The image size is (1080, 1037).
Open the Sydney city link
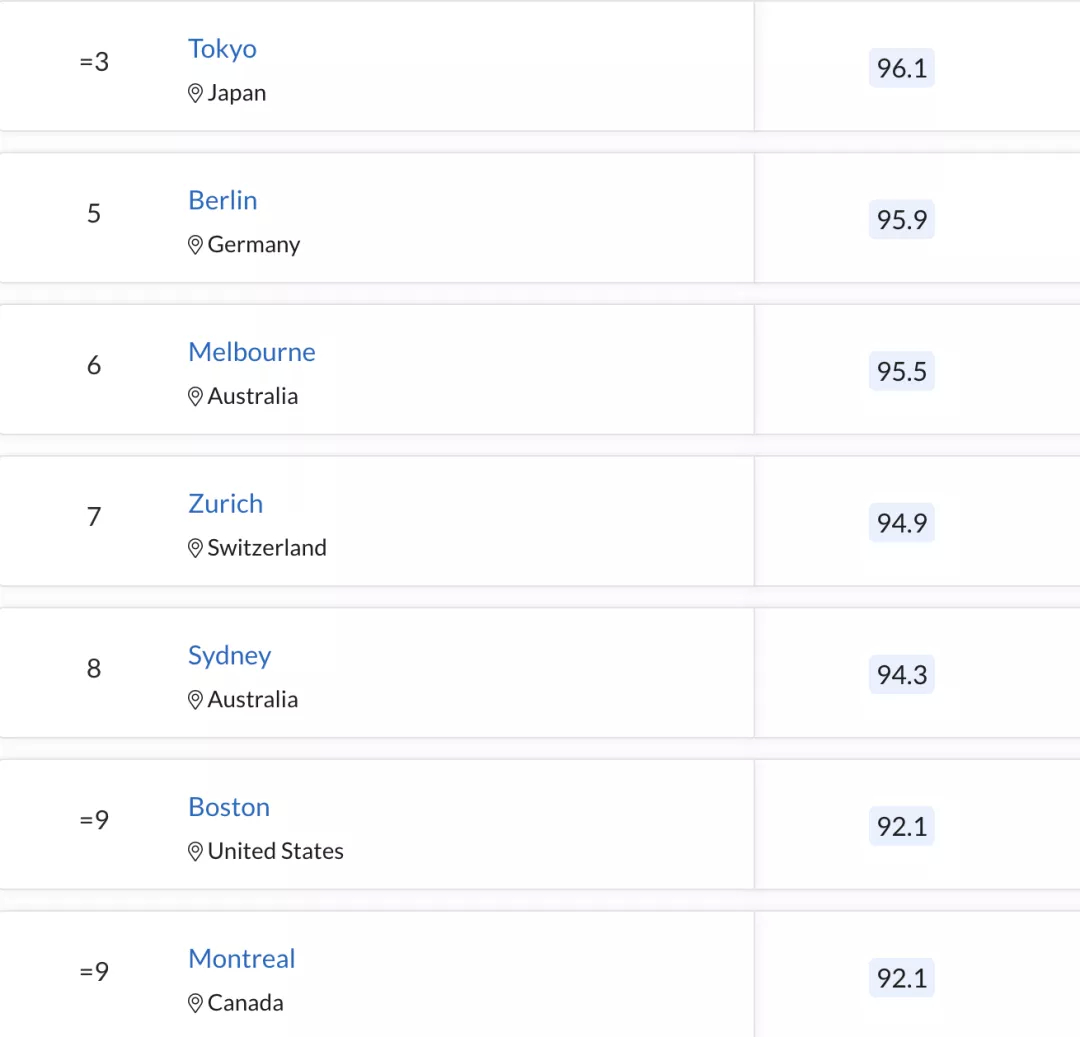[x=229, y=656]
